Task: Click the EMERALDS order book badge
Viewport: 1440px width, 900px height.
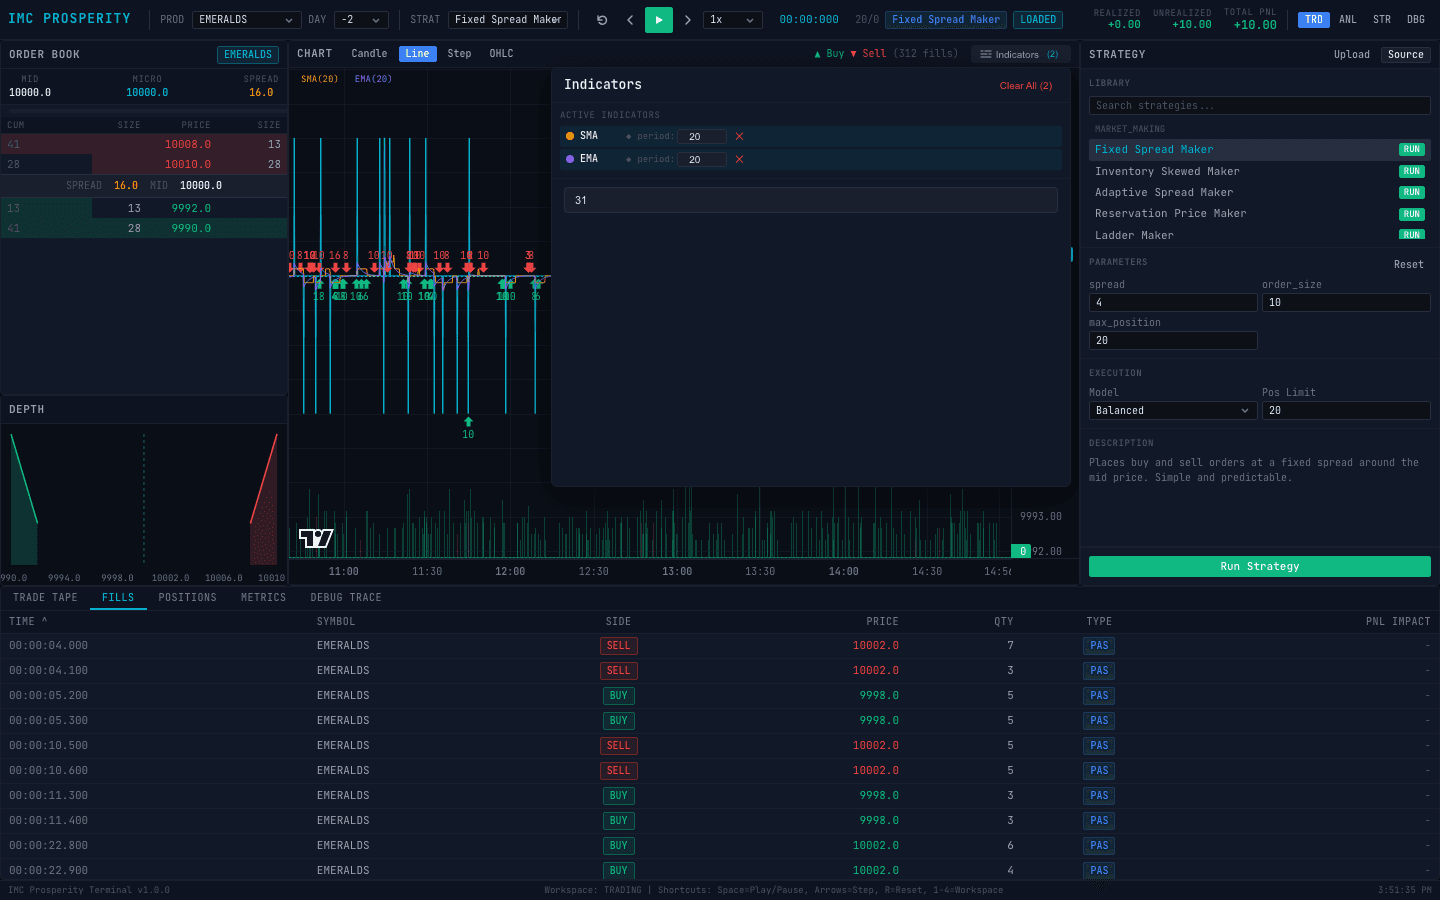Action: coord(248,55)
